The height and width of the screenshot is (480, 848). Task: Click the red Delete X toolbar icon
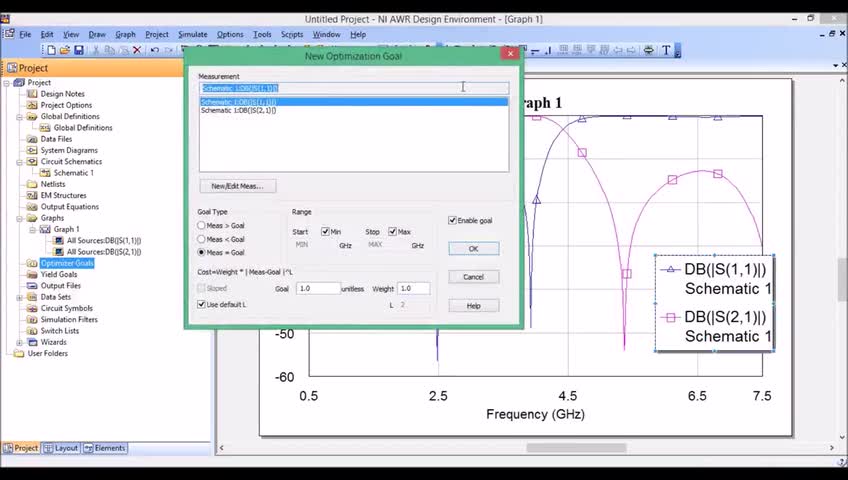tap(137, 50)
